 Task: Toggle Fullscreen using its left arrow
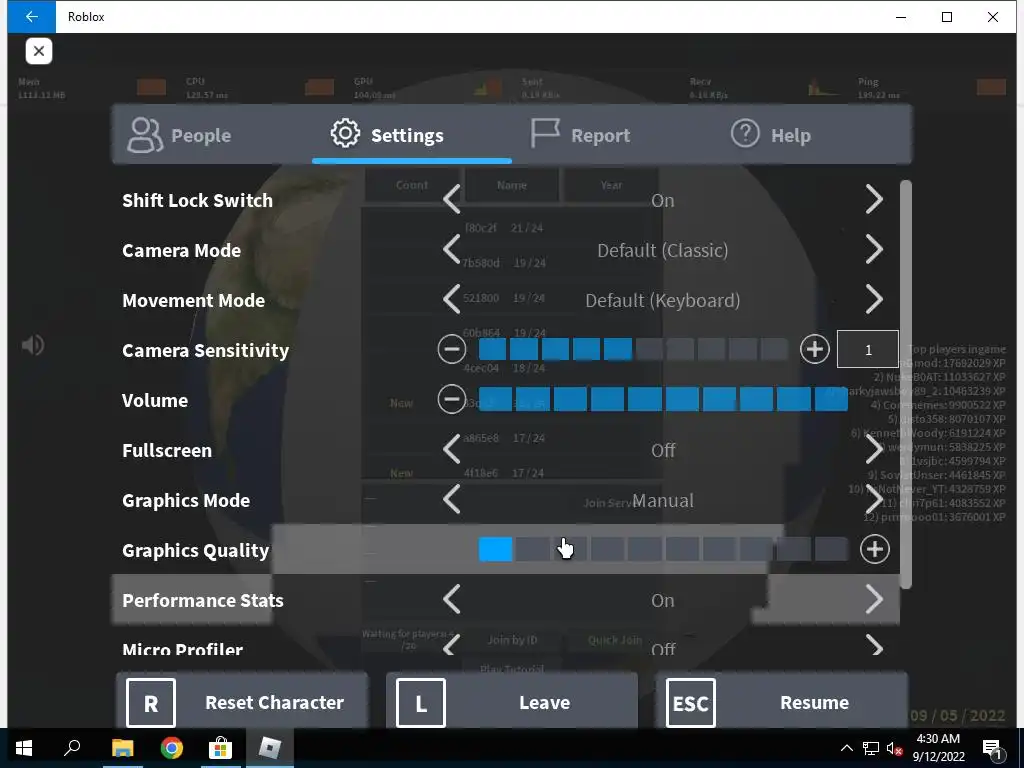(452, 449)
